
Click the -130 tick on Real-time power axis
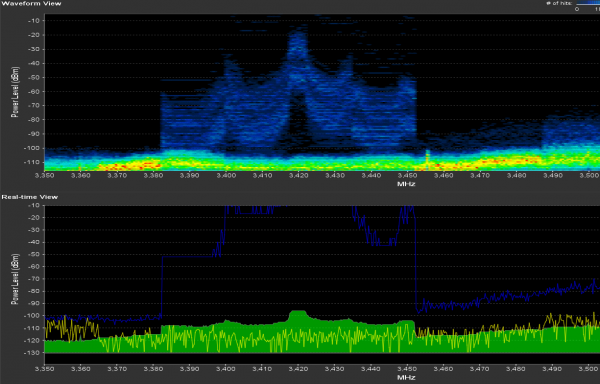point(32,353)
